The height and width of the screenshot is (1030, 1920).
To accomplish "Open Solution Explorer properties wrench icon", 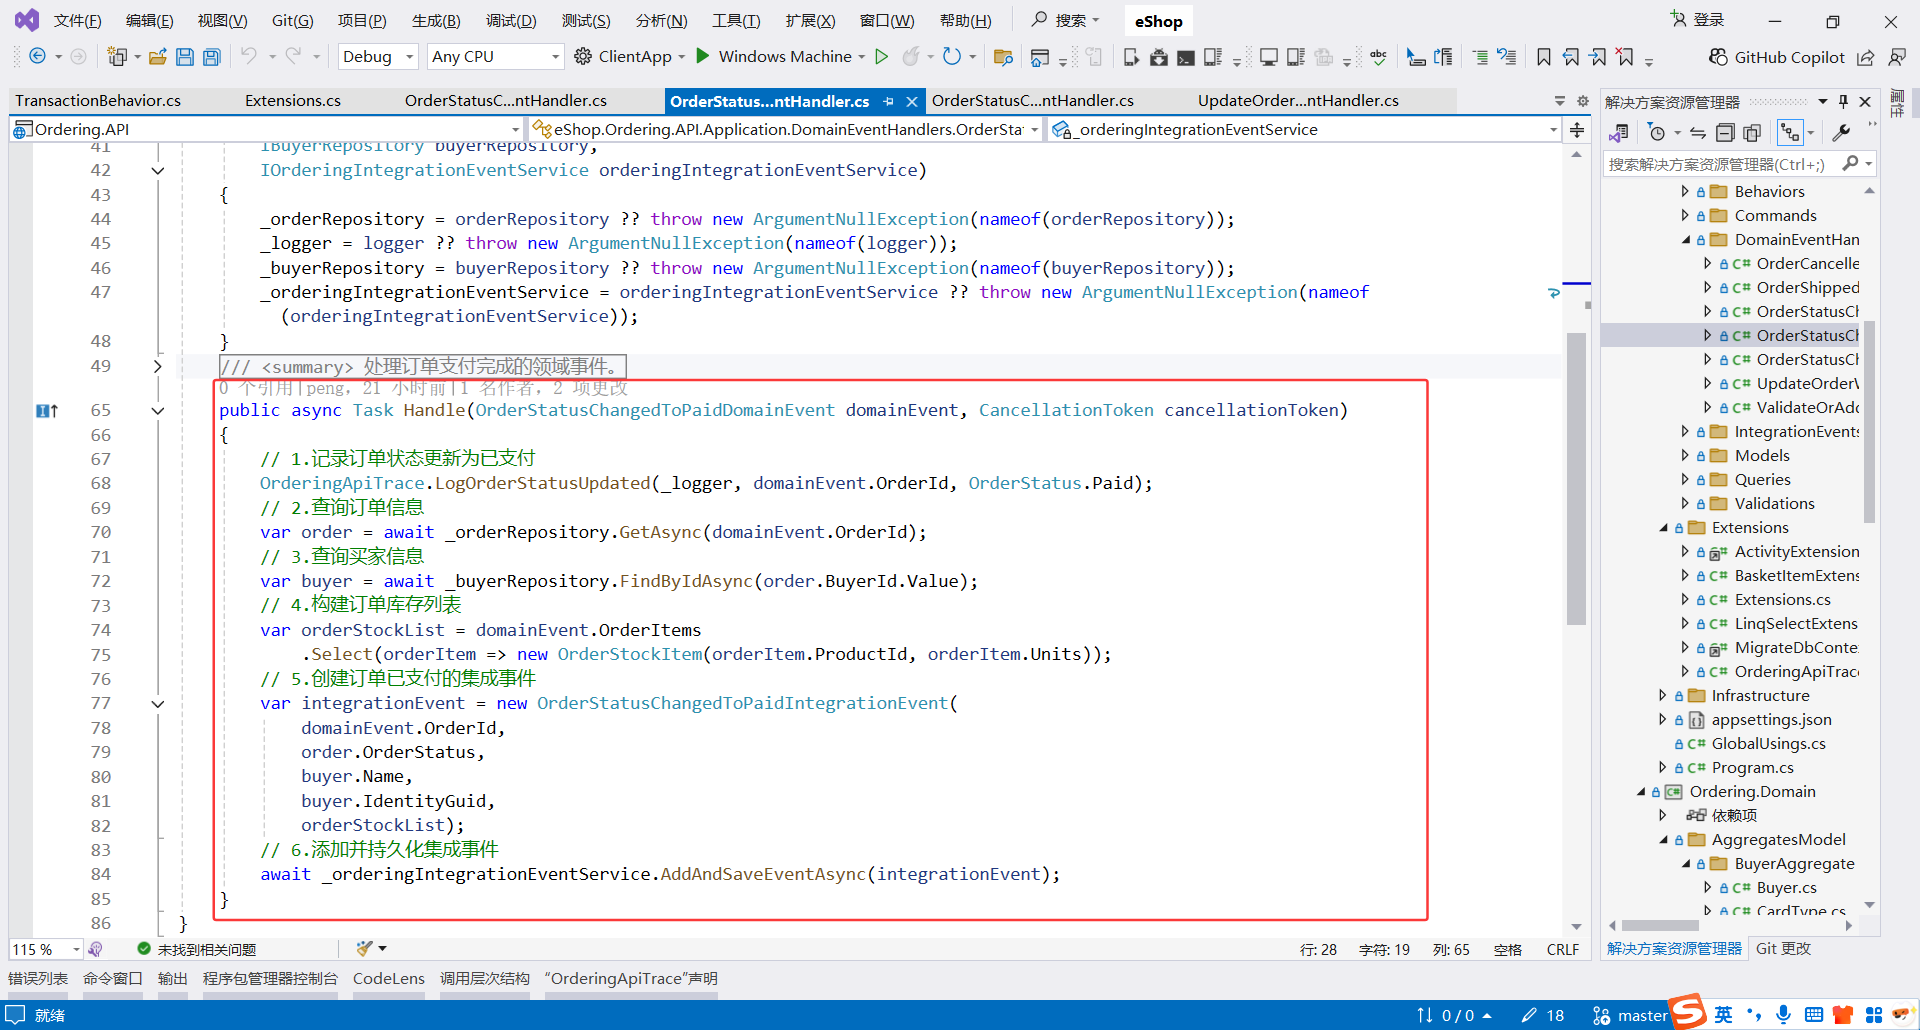I will tap(1841, 132).
